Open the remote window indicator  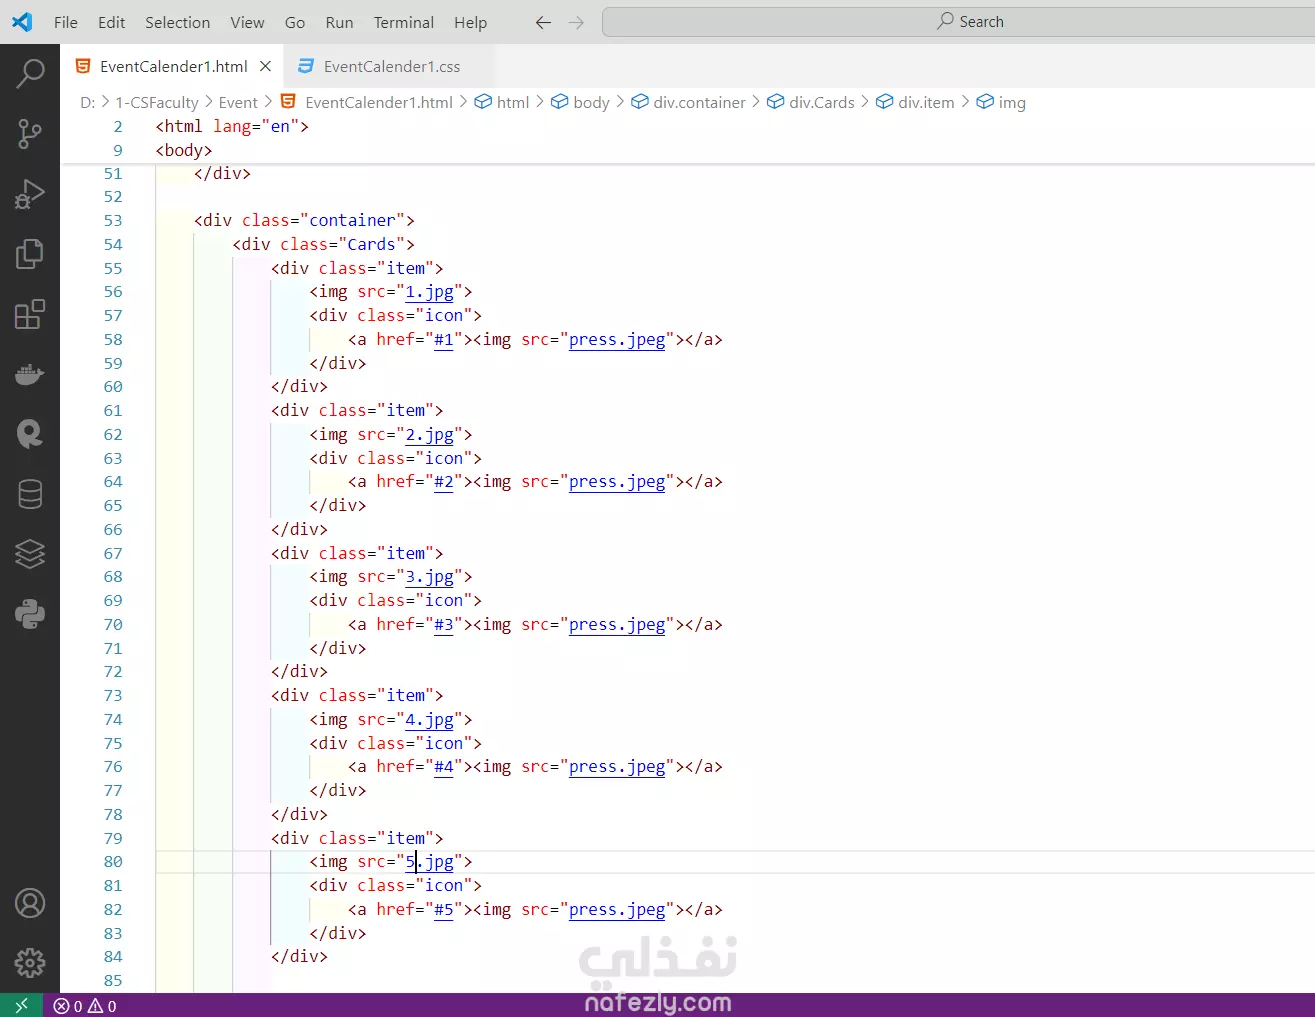[21, 1005]
